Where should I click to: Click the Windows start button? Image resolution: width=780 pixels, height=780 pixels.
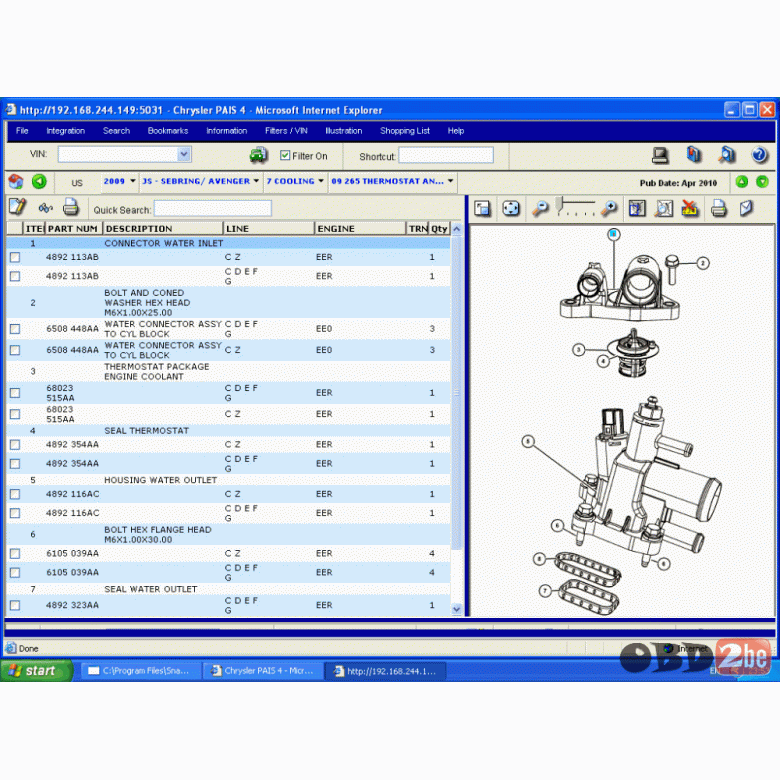(x=36, y=671)
